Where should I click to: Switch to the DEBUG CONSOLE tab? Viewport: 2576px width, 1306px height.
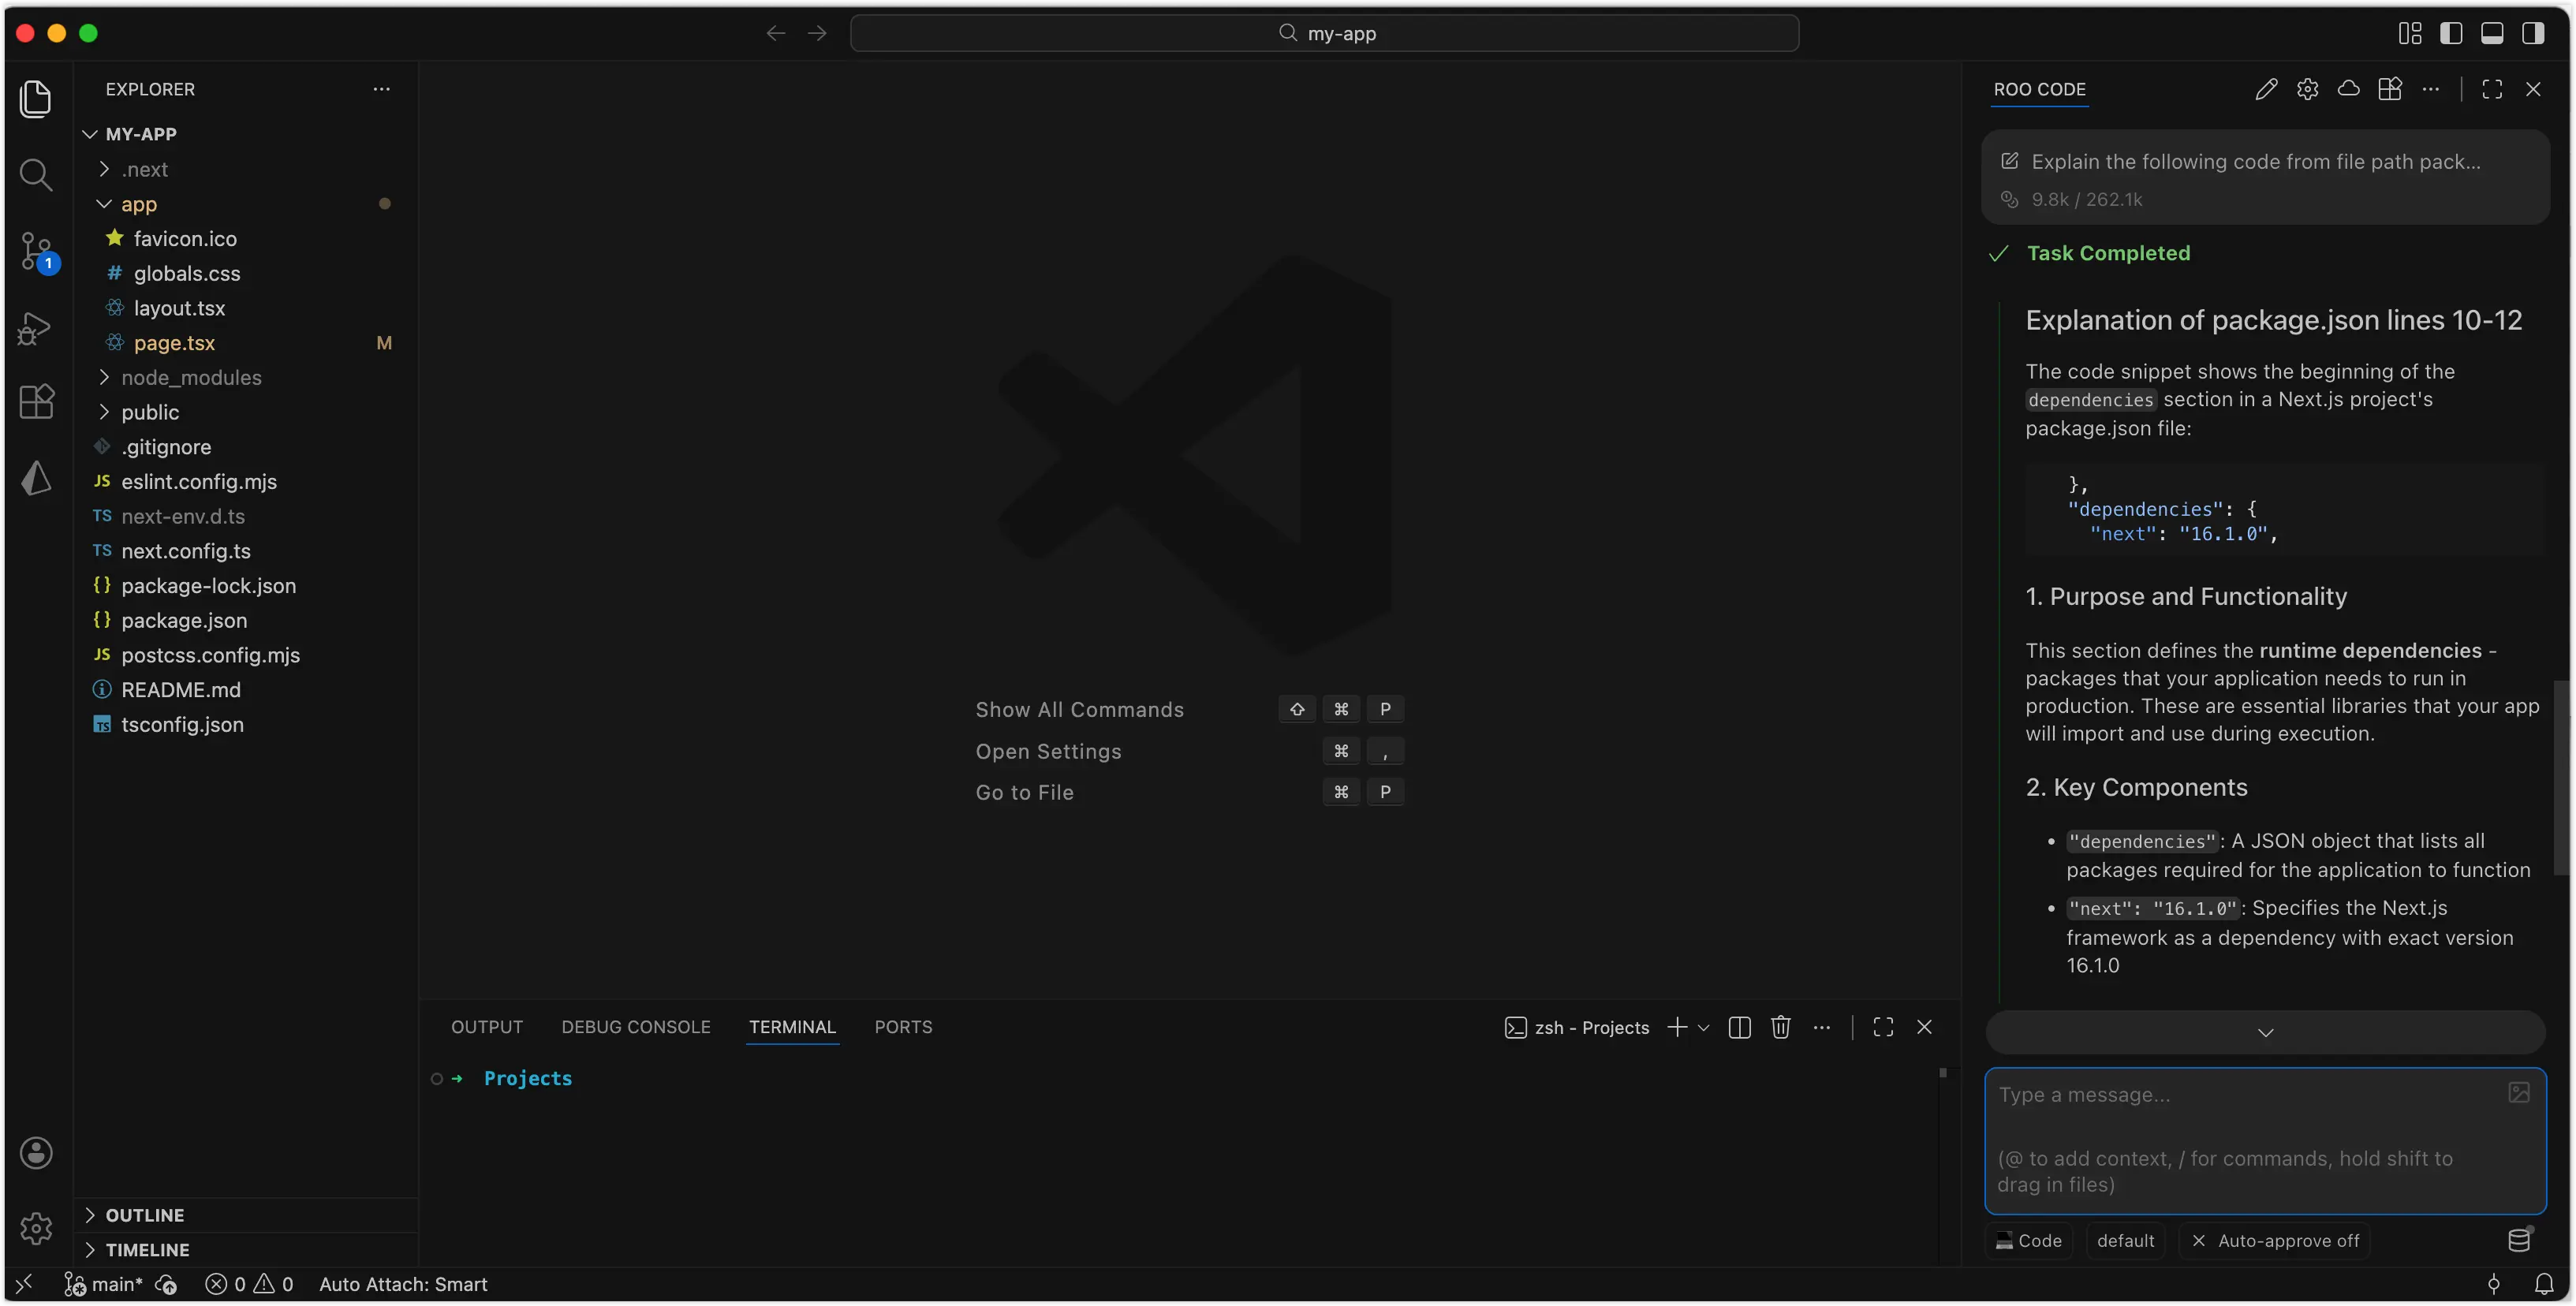click(x=635, y=1027)
